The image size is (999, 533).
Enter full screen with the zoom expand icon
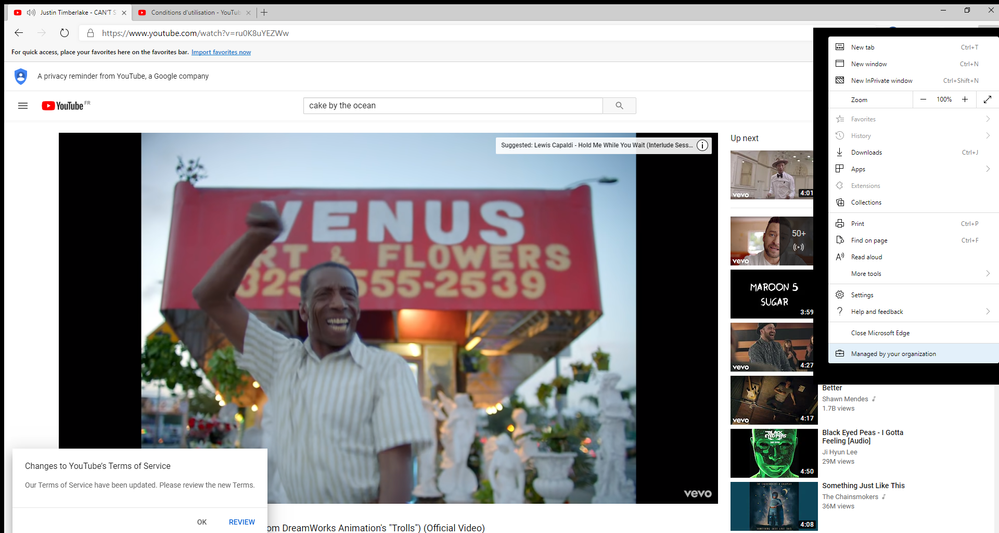click(988, 99)
